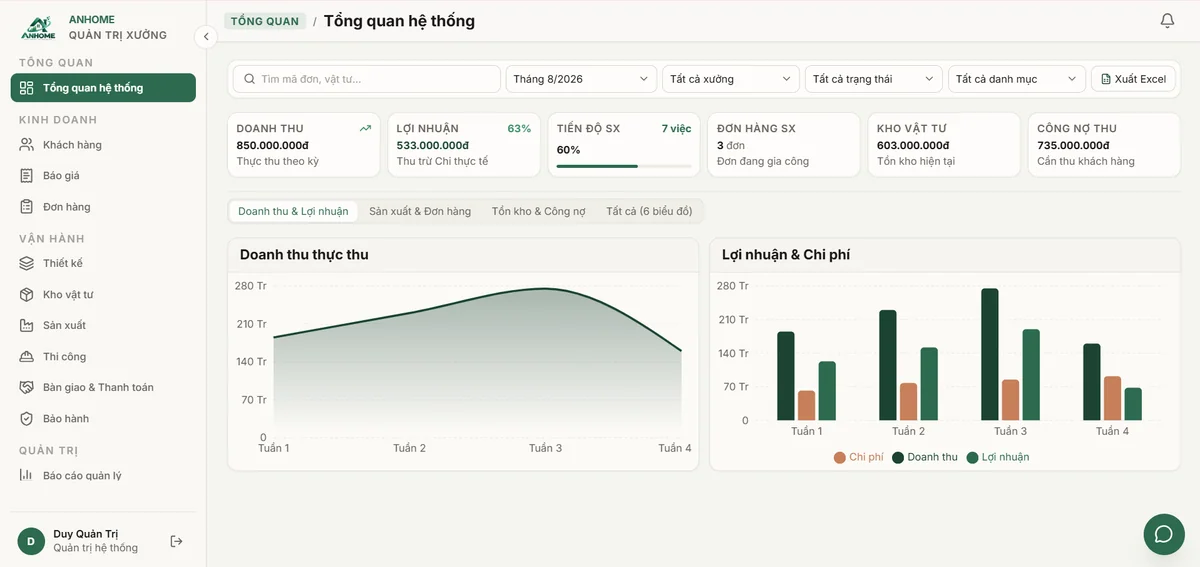Open the notifications bell
Viewport: 1200px width, 567px height.
(x=1167, y=21)
